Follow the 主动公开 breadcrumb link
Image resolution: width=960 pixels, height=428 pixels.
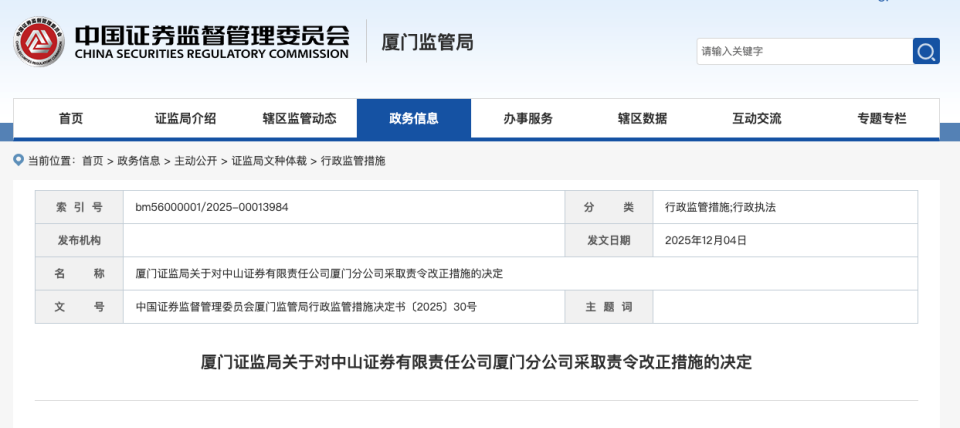(x=196, y=161)
